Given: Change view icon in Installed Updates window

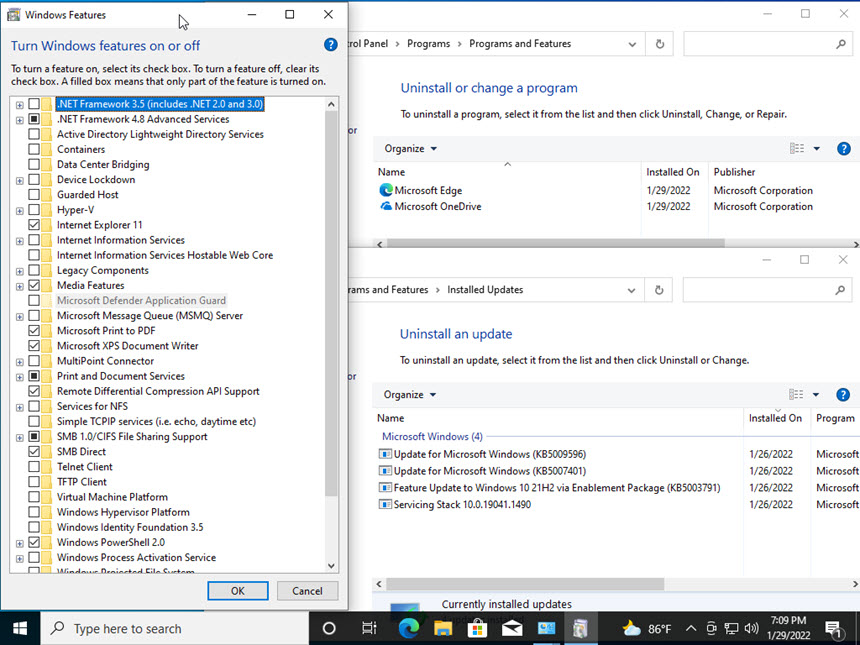Looking at the screenshot, I should pos(796,395).
